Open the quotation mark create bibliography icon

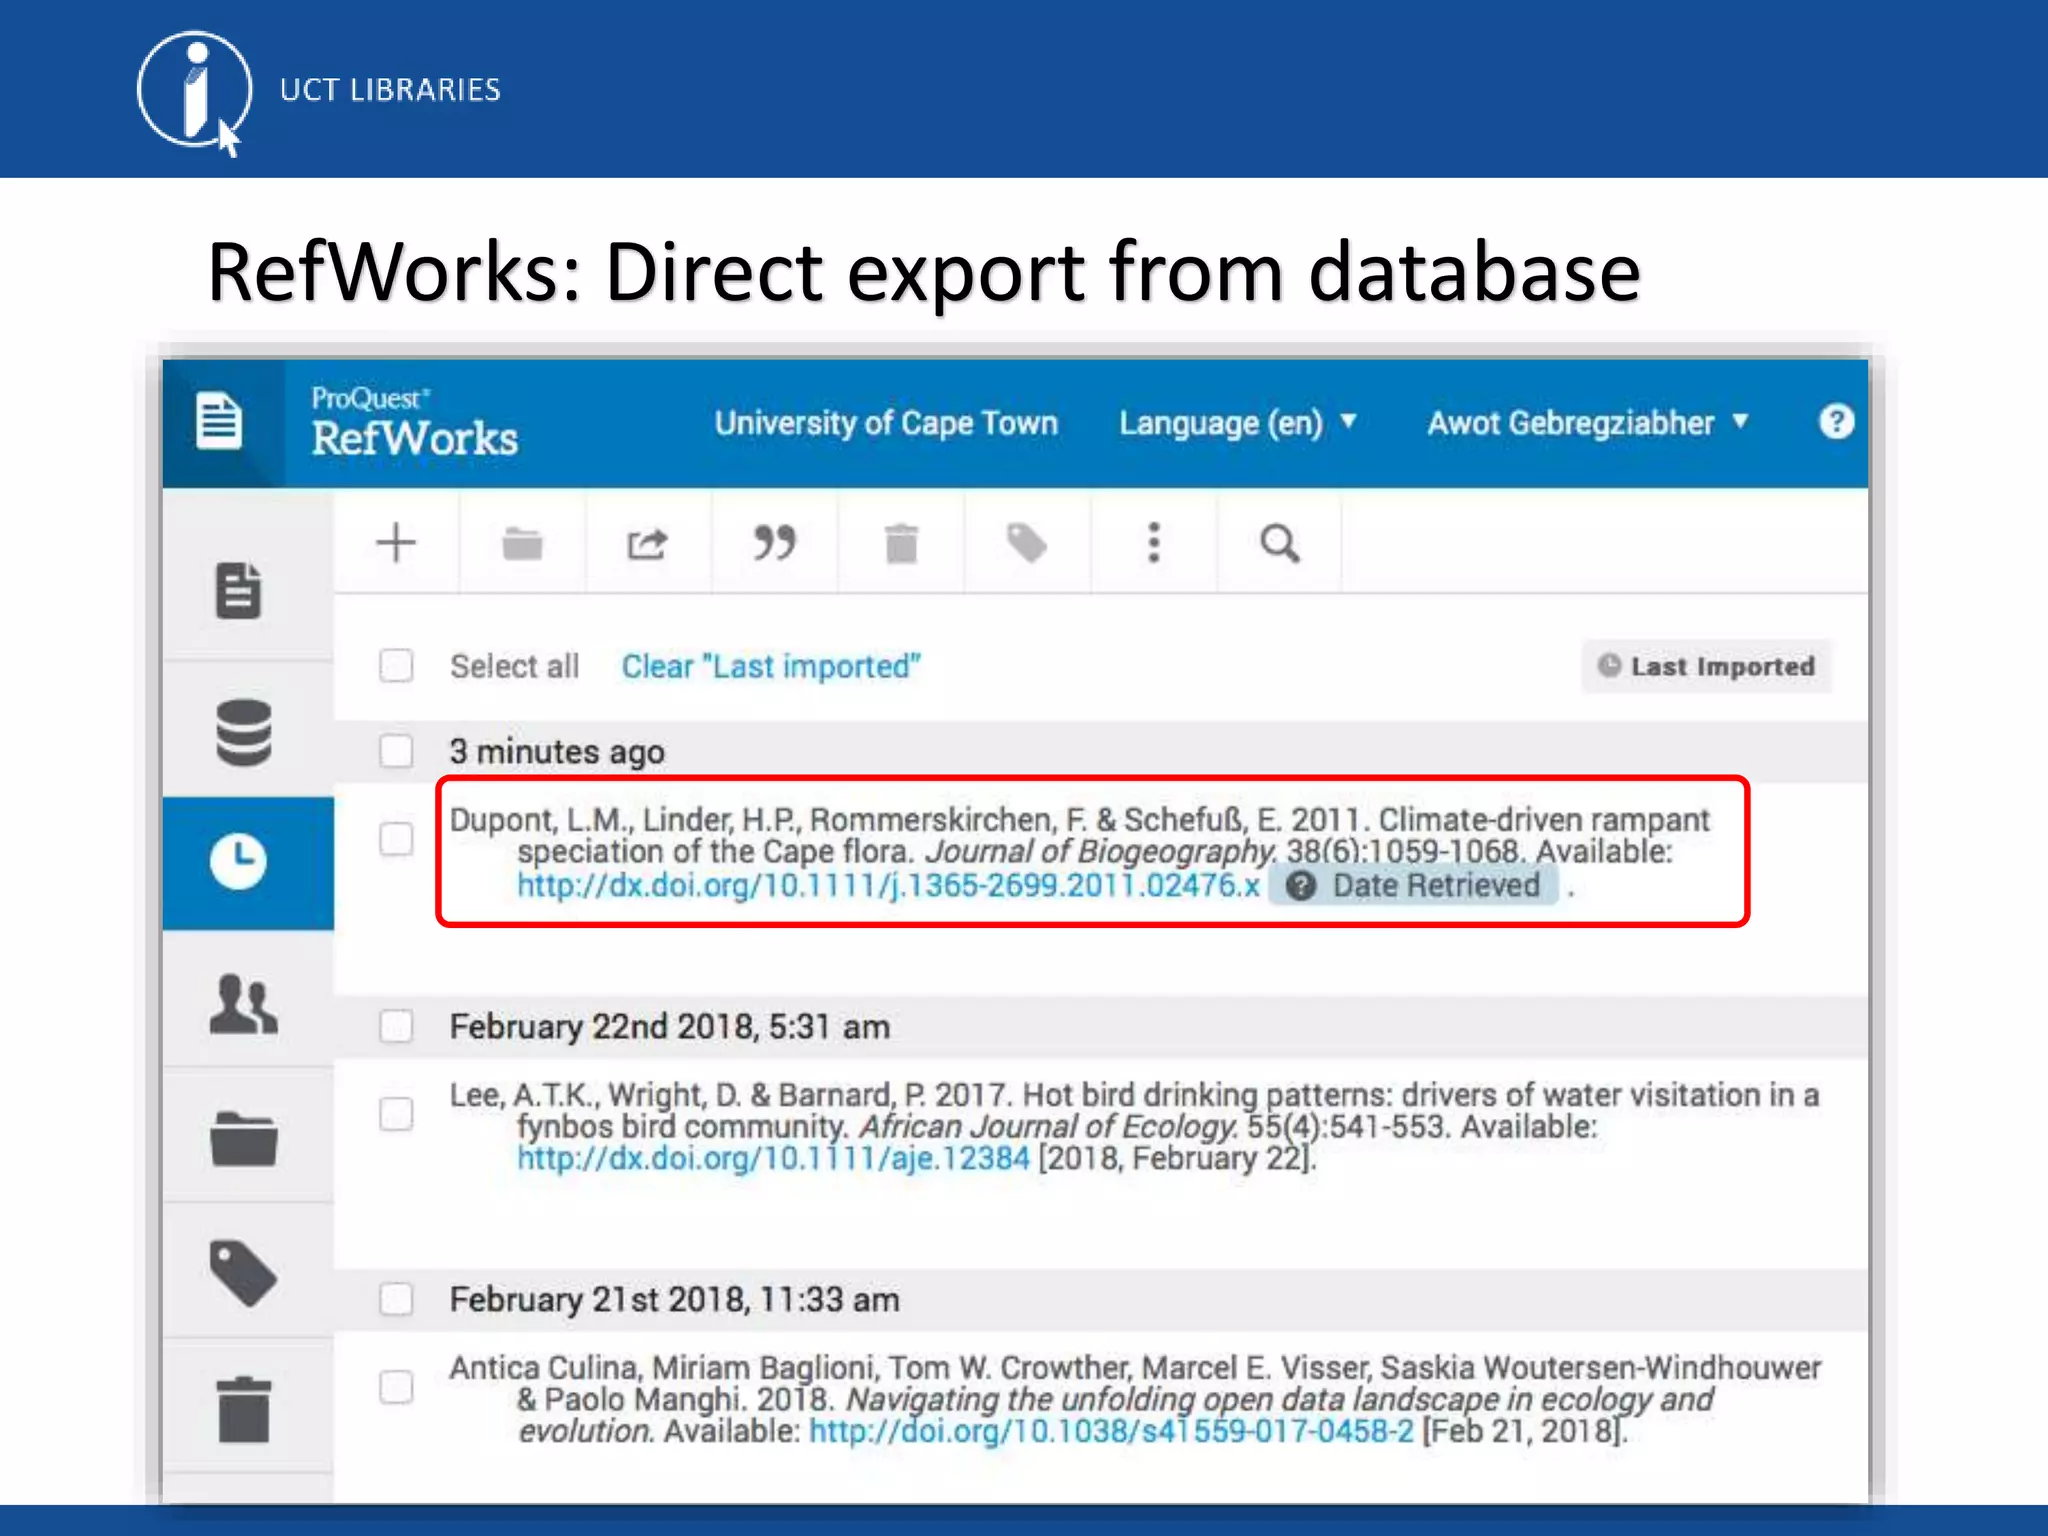click(x=774, y=543)
